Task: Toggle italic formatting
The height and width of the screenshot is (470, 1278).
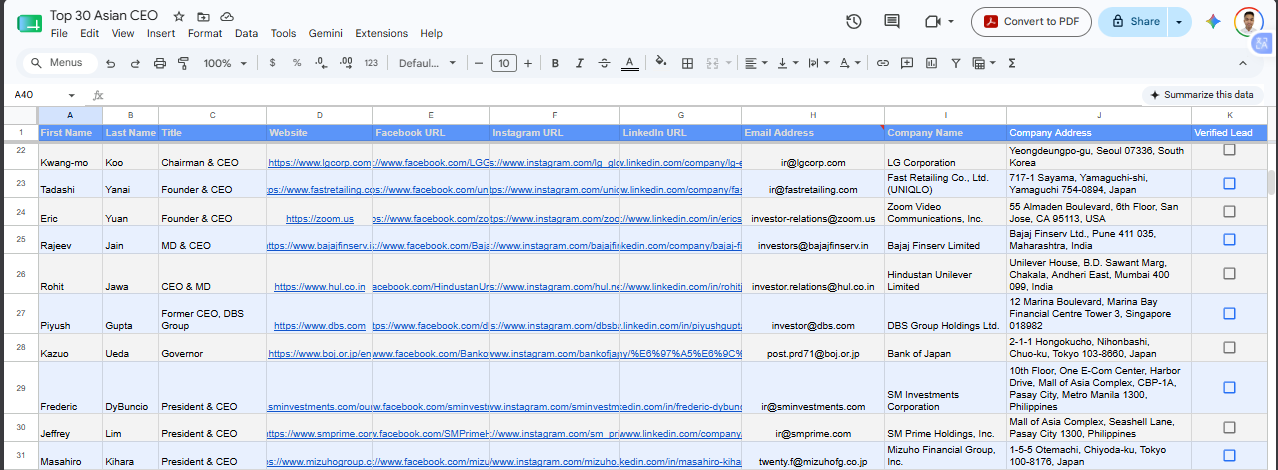Action: coord(579,63)
